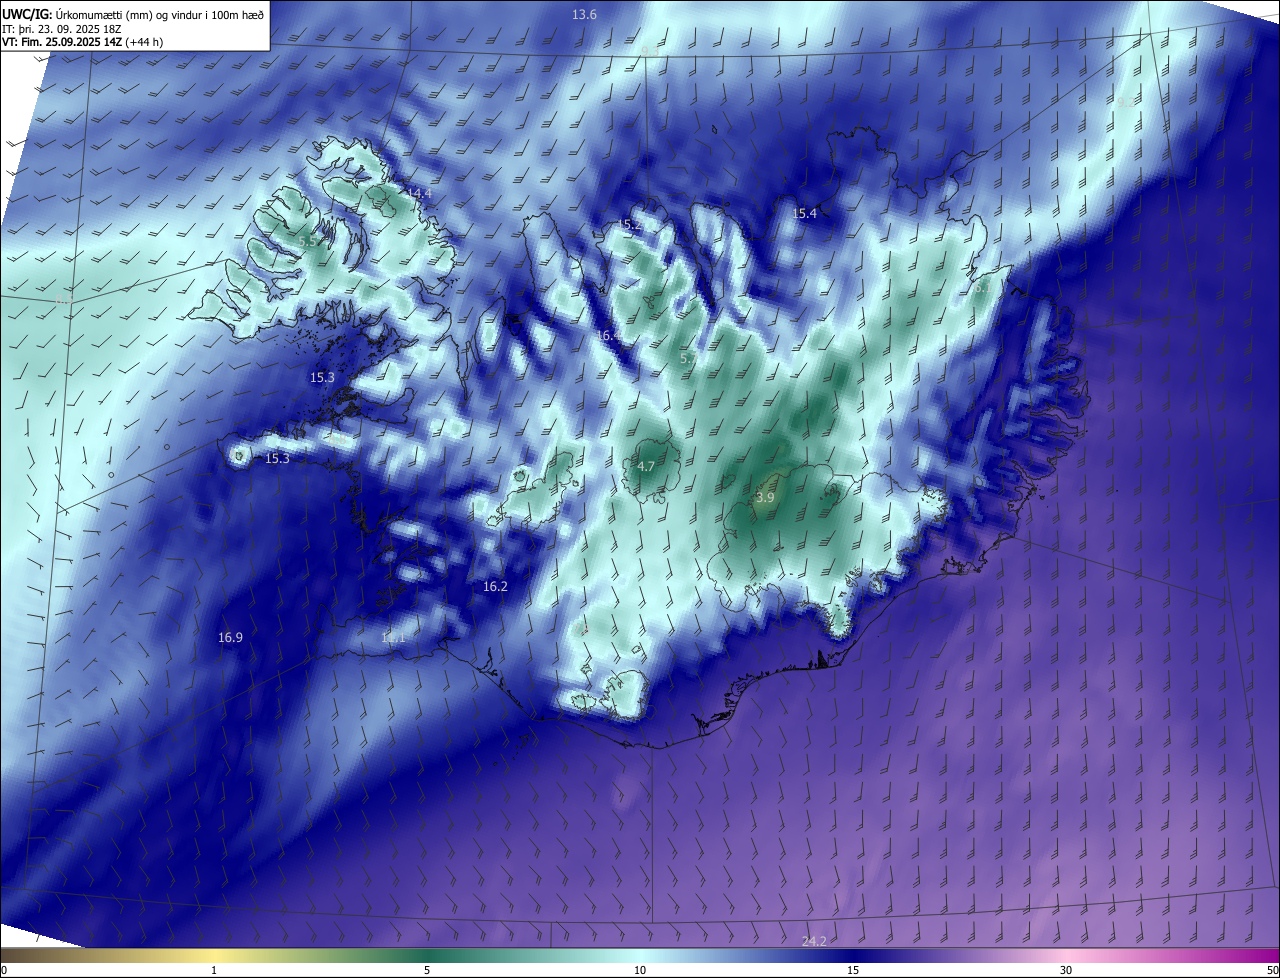Image resolution: width=1280 pixels, height=978 pixels.
Task: Click the 5 tick on the colour scale
Action: click(427, 970)
